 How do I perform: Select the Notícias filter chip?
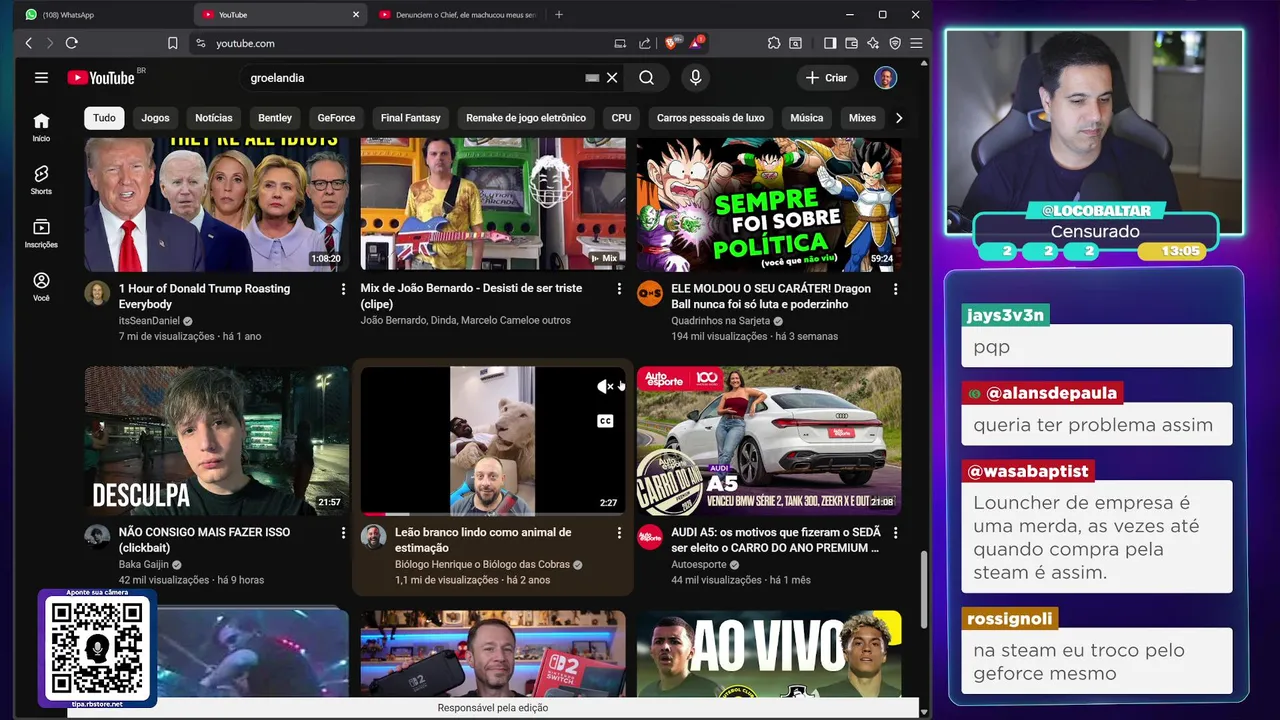(x=214, y=118)
